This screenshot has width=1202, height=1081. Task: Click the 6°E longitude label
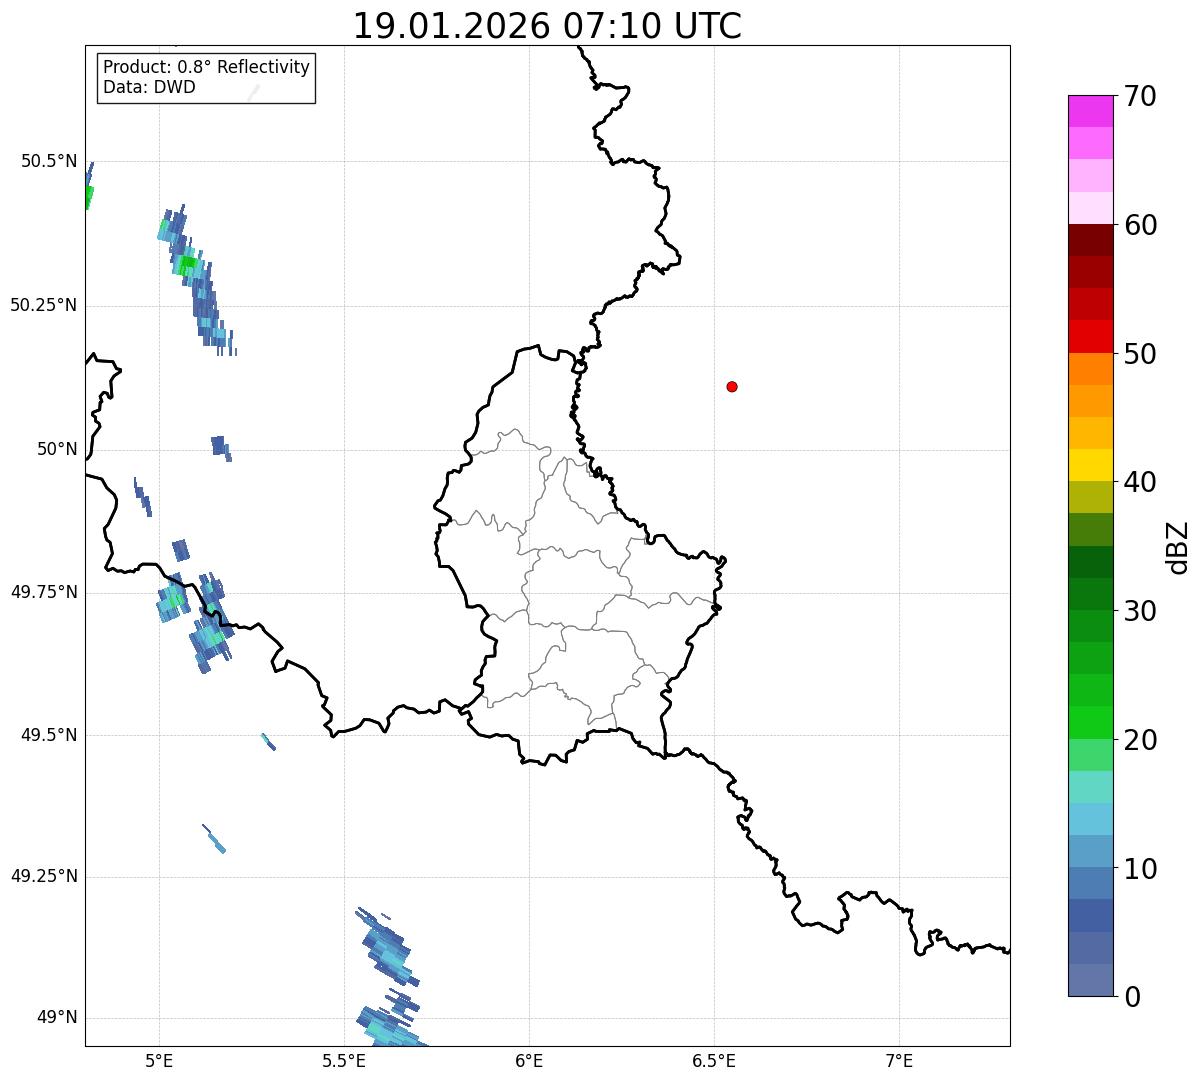pos(529,1061)
